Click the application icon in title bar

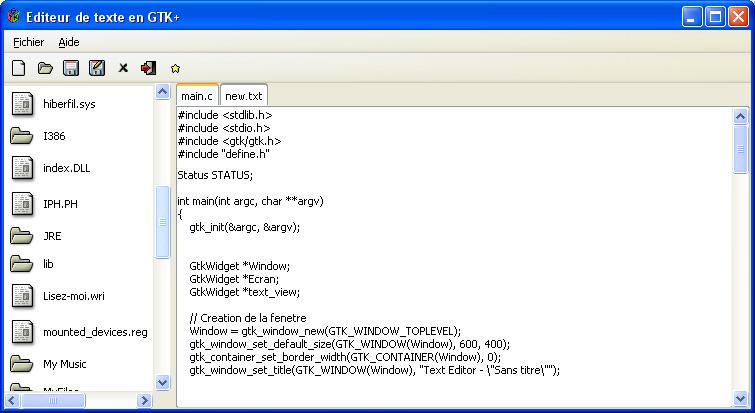point(13,16)
